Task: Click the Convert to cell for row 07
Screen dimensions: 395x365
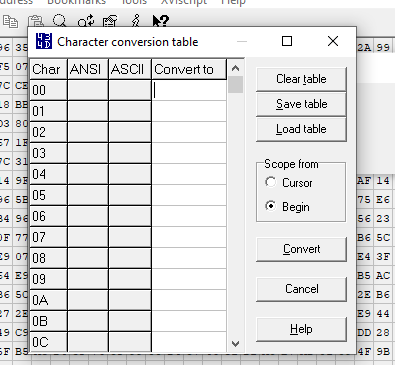Action: (x=189, y=237)
